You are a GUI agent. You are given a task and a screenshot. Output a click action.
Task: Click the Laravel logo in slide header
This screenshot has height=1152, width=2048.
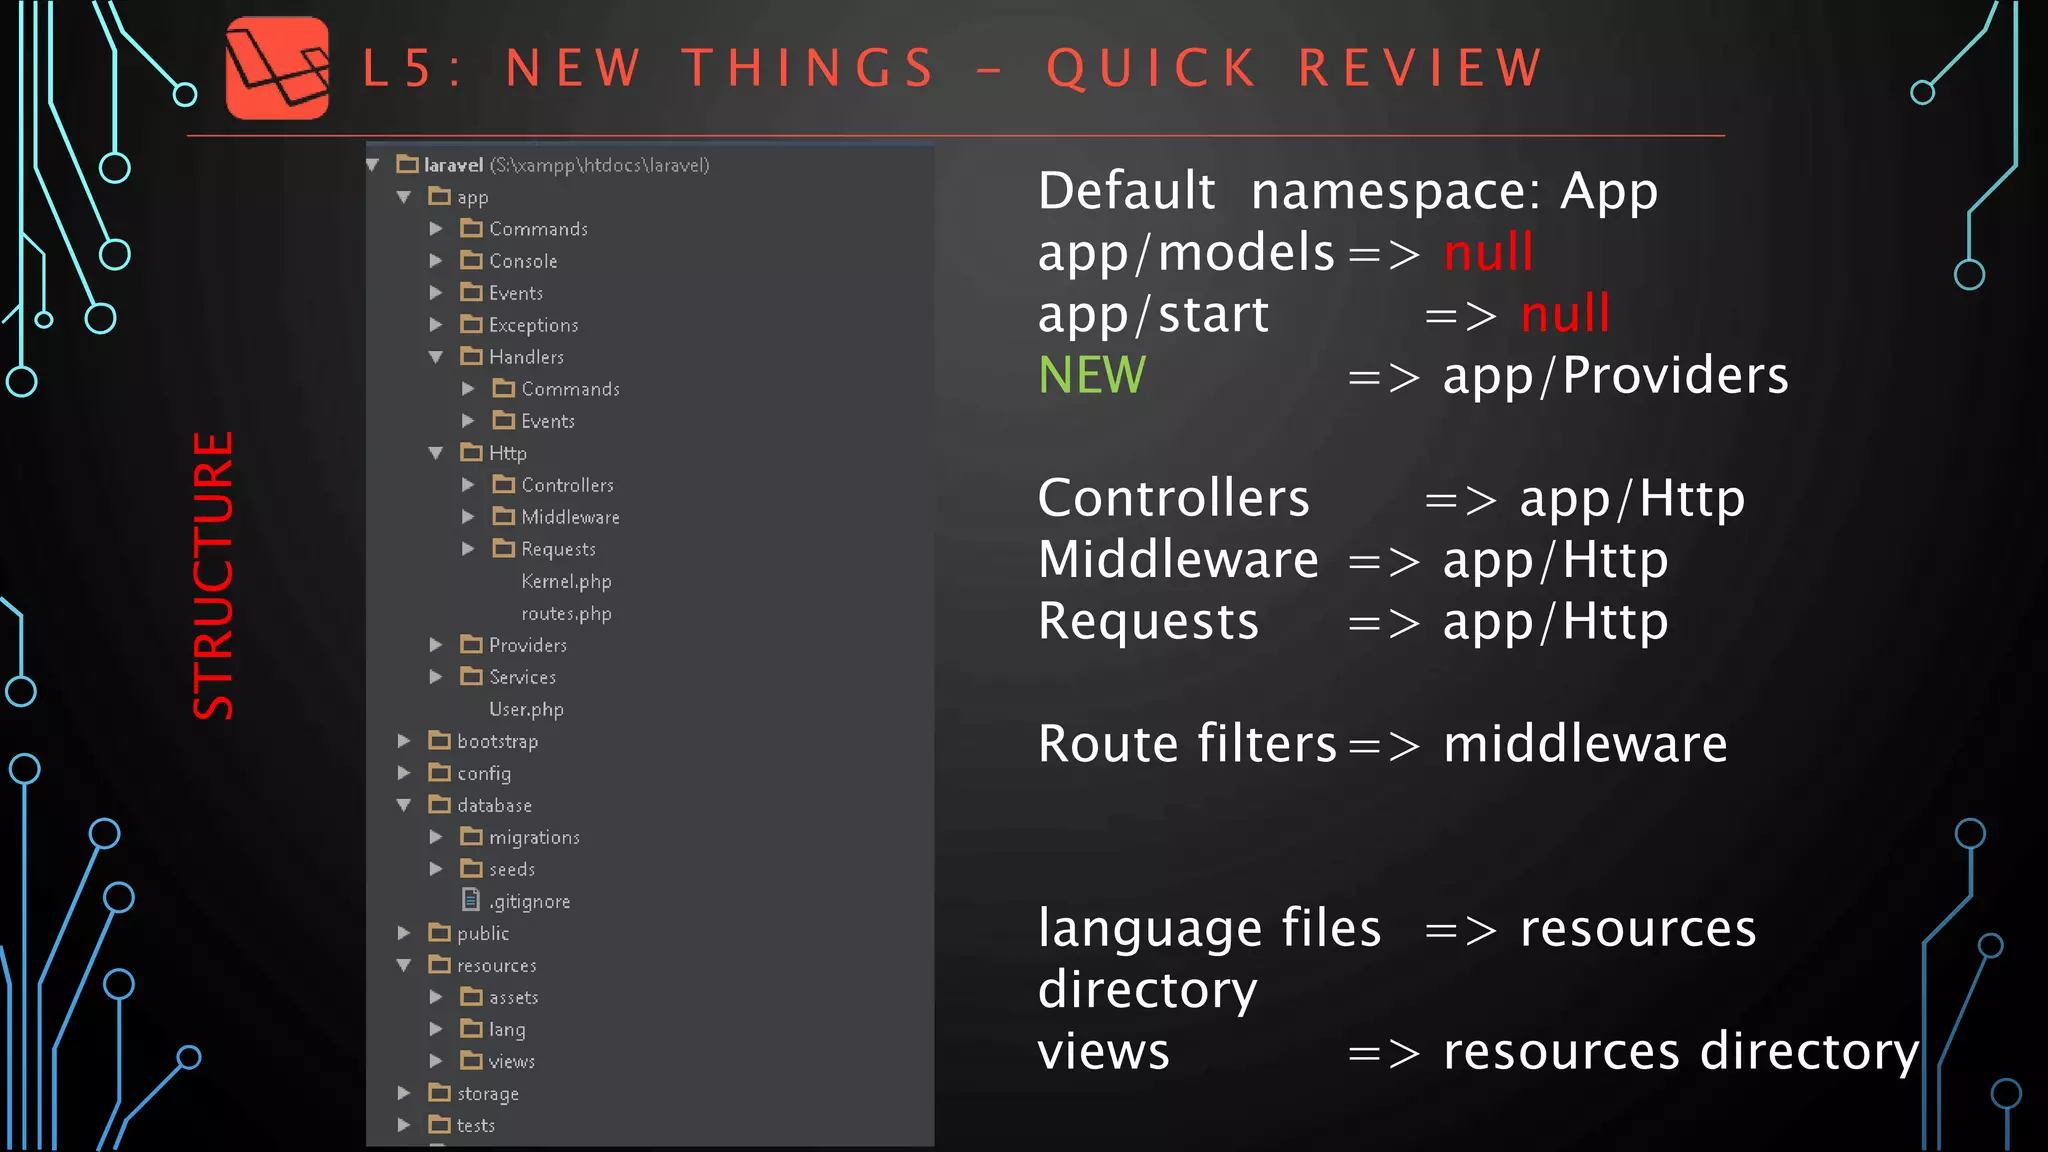[x=277, y=68]
